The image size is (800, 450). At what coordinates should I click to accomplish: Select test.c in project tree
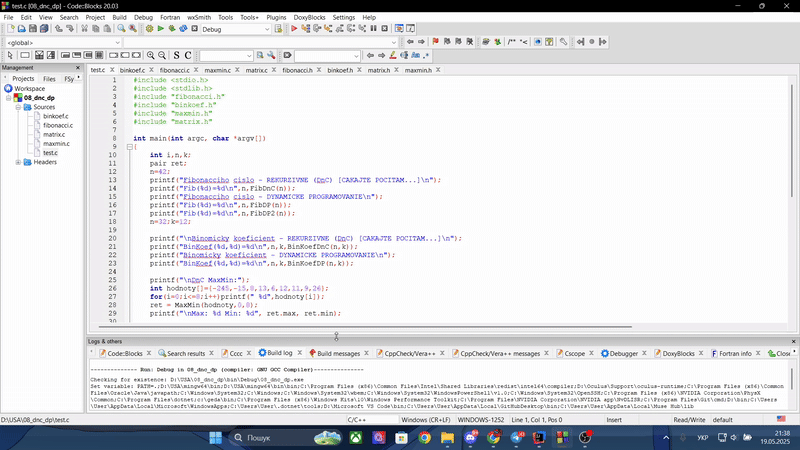point(50,153)
